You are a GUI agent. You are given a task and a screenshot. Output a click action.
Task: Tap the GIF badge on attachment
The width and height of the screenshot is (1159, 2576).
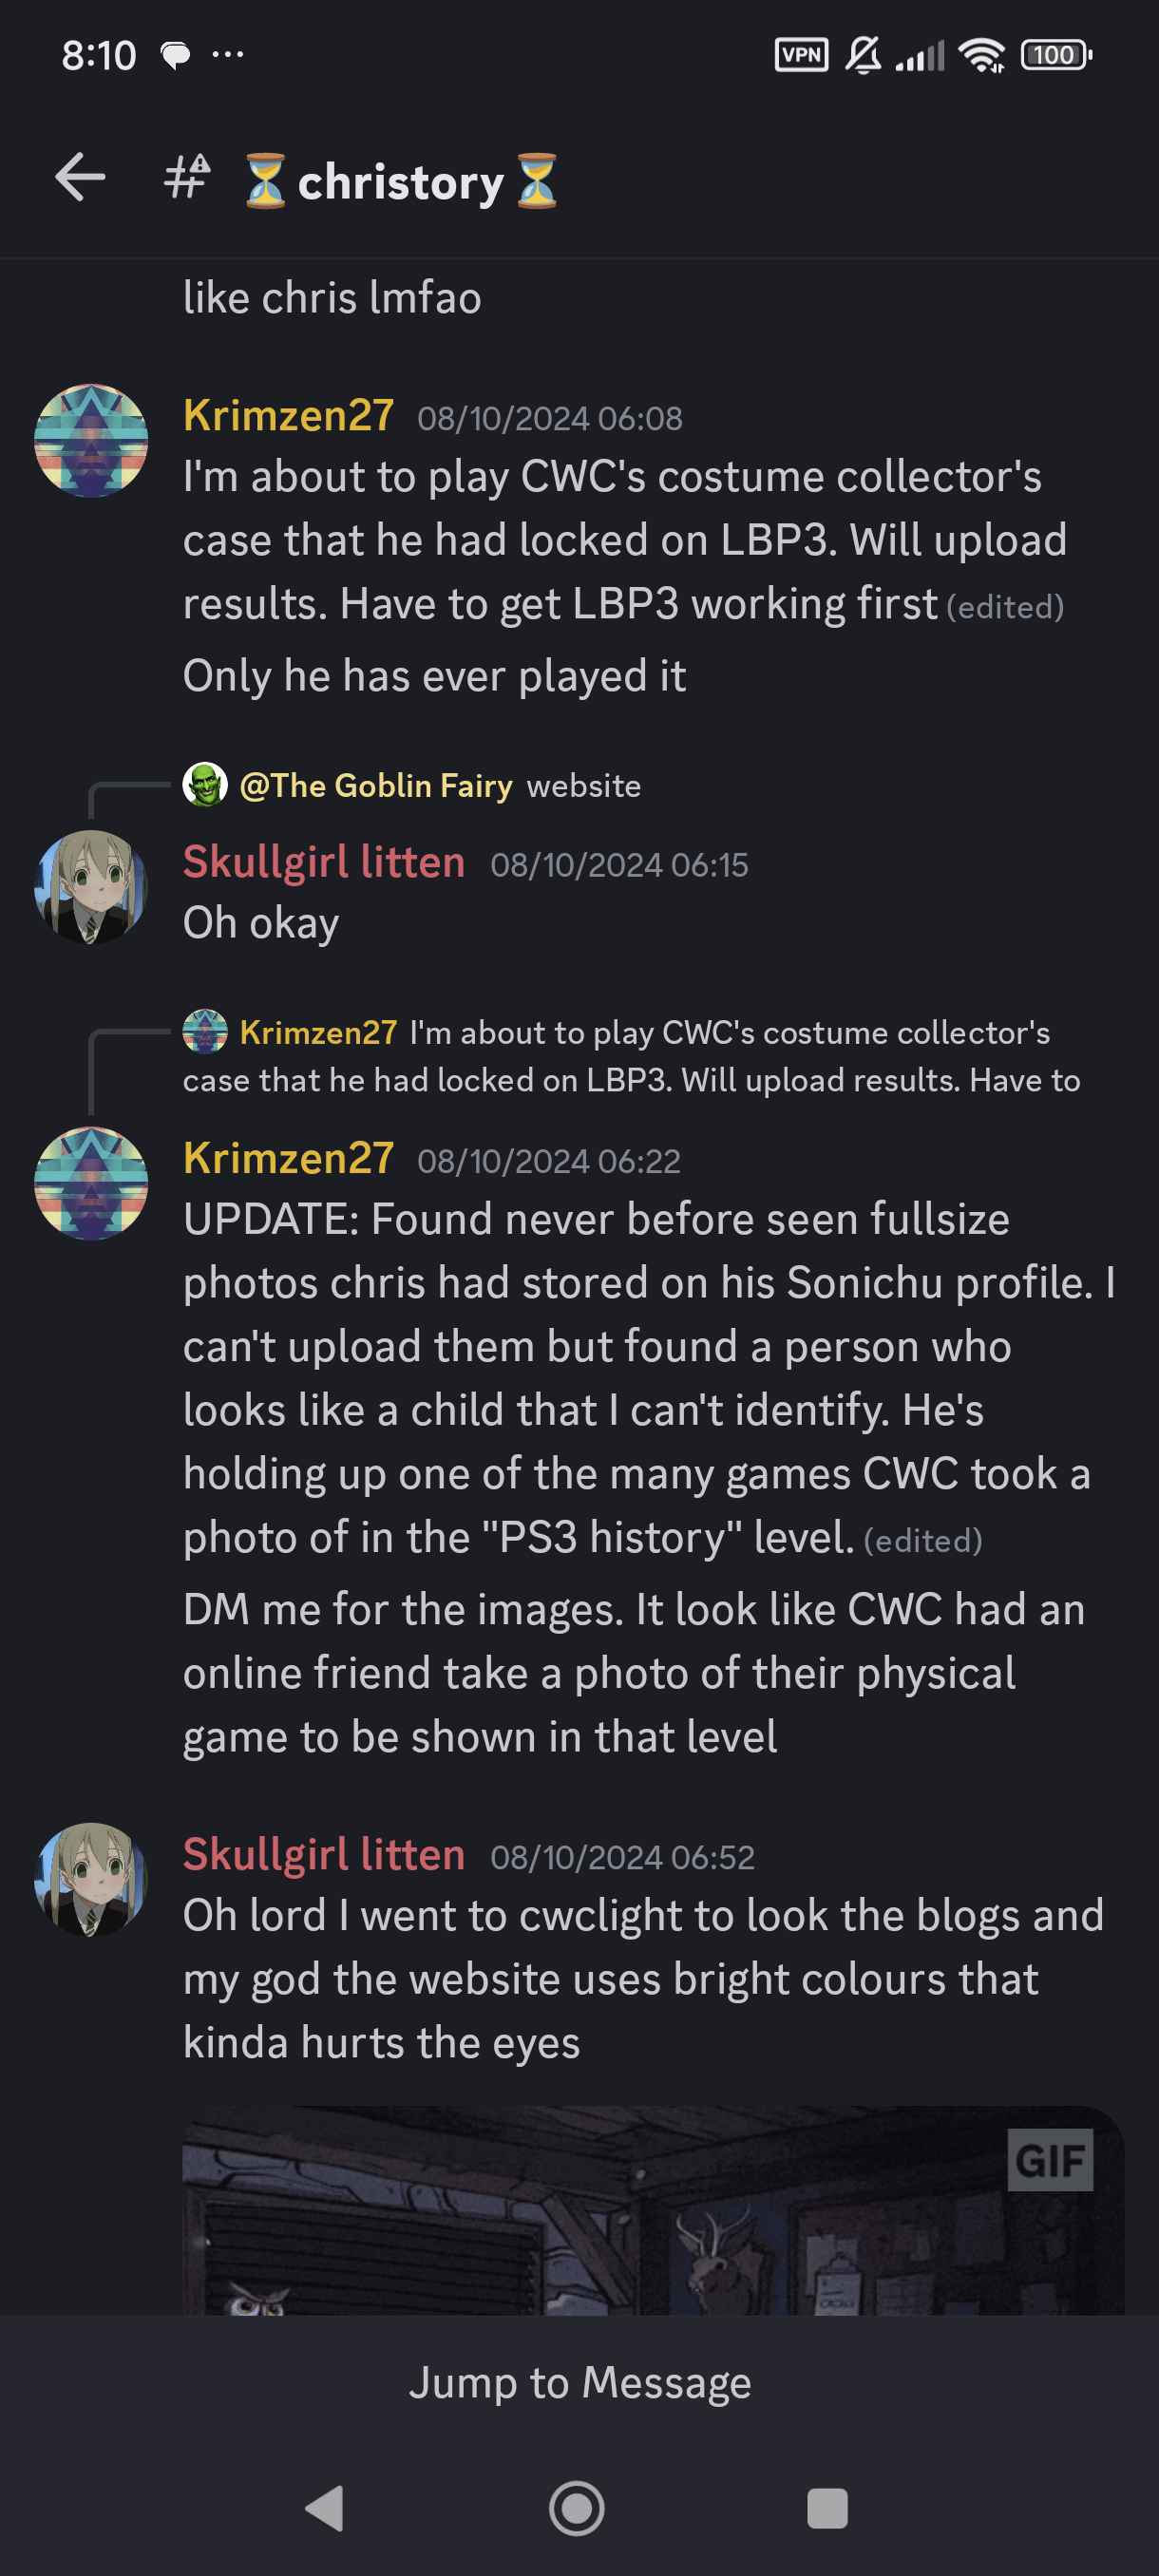(1050, 2160)
